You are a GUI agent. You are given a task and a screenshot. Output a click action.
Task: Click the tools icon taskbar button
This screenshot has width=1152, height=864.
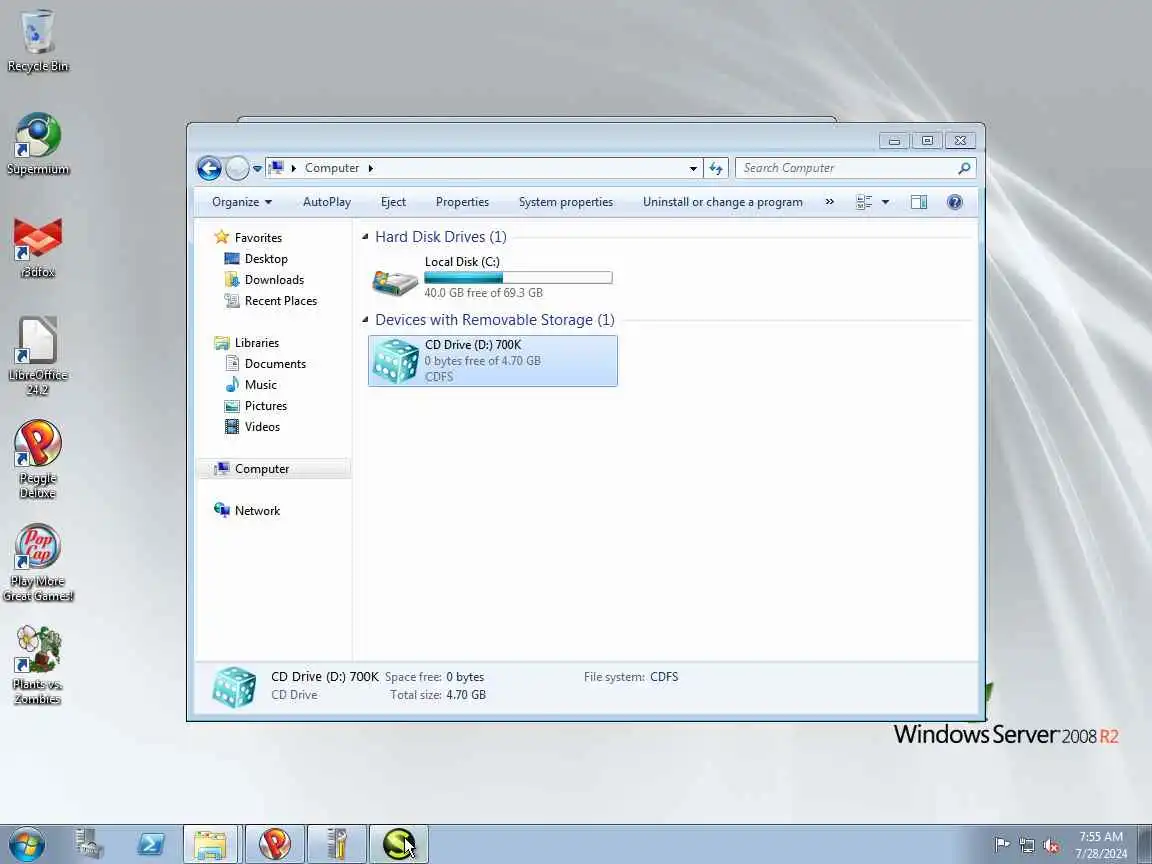pyautogui.click(x=336, y=844)
